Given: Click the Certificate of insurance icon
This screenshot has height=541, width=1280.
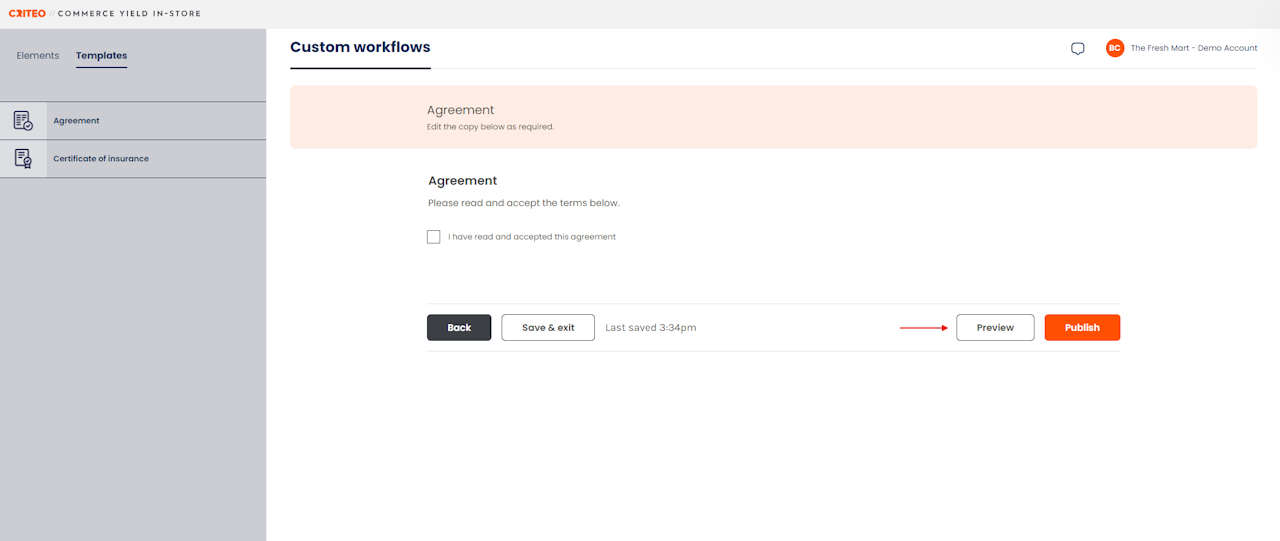Looking at the screenshot, I should tap(23, 158).
